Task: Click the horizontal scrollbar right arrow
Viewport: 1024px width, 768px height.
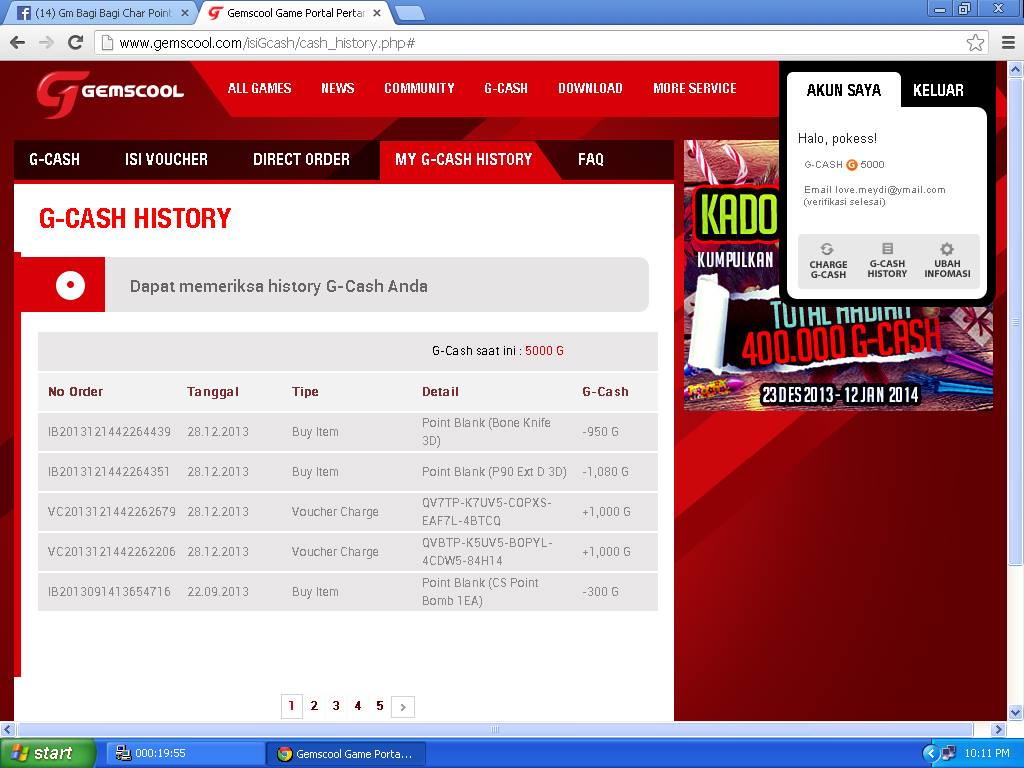Action: click(998, 729)
